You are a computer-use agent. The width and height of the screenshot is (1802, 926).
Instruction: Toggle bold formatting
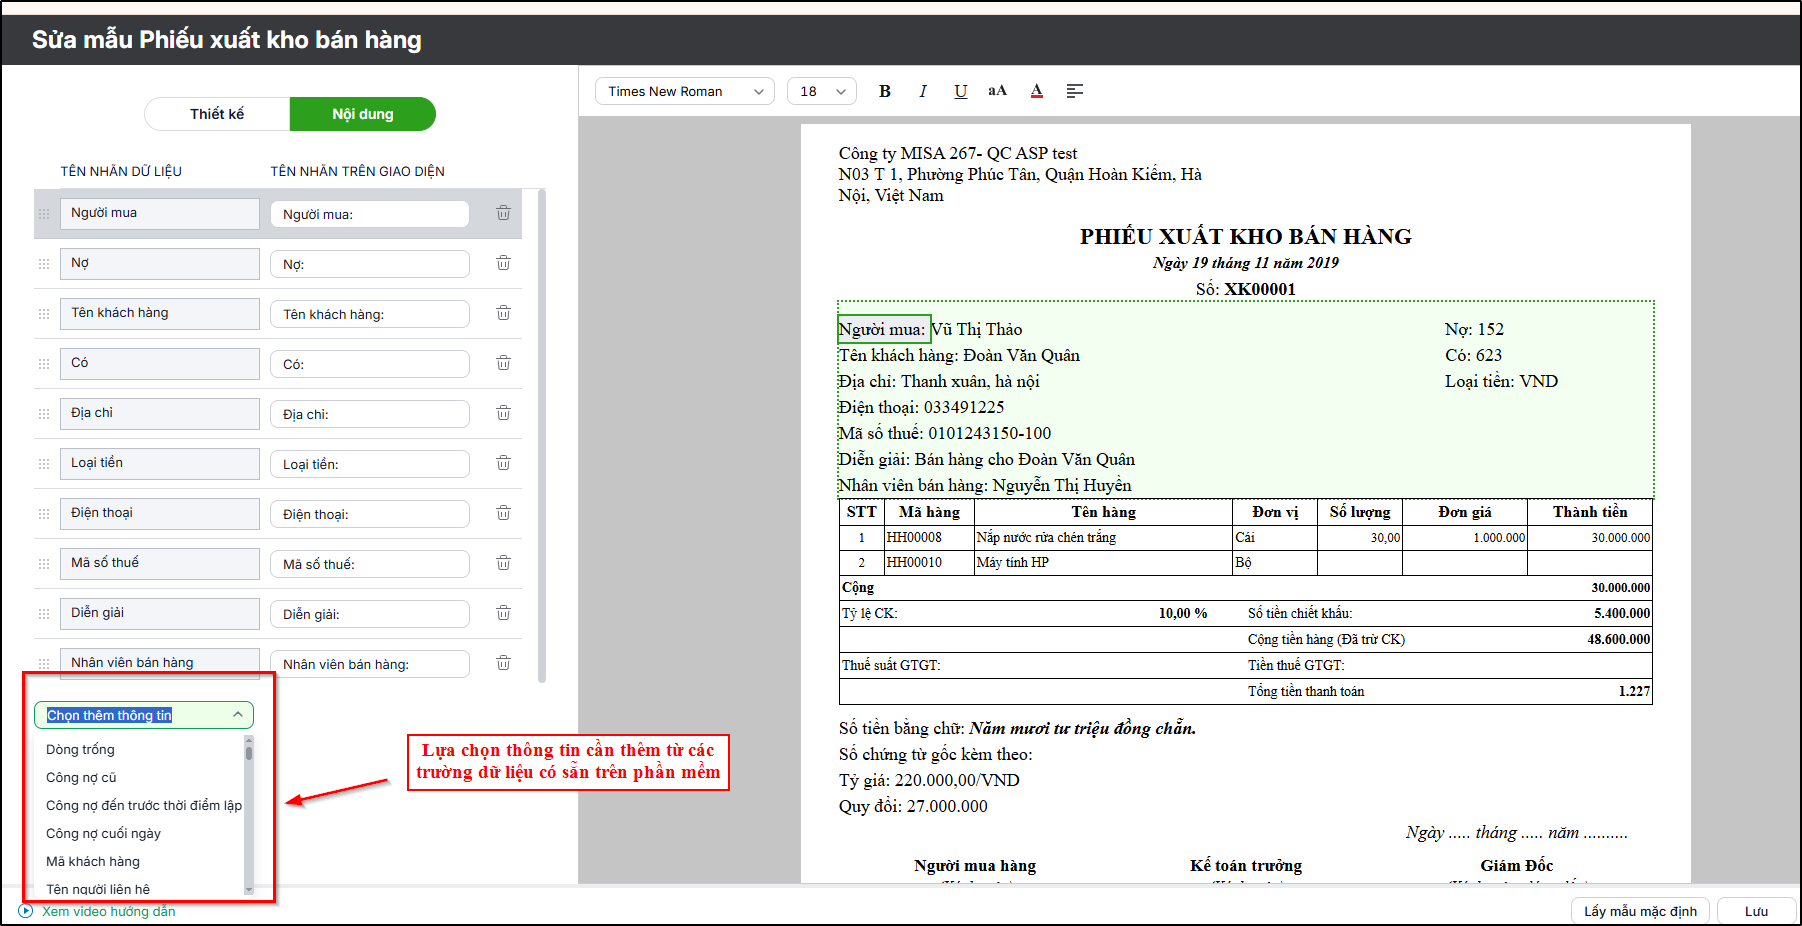coord(885,91)
